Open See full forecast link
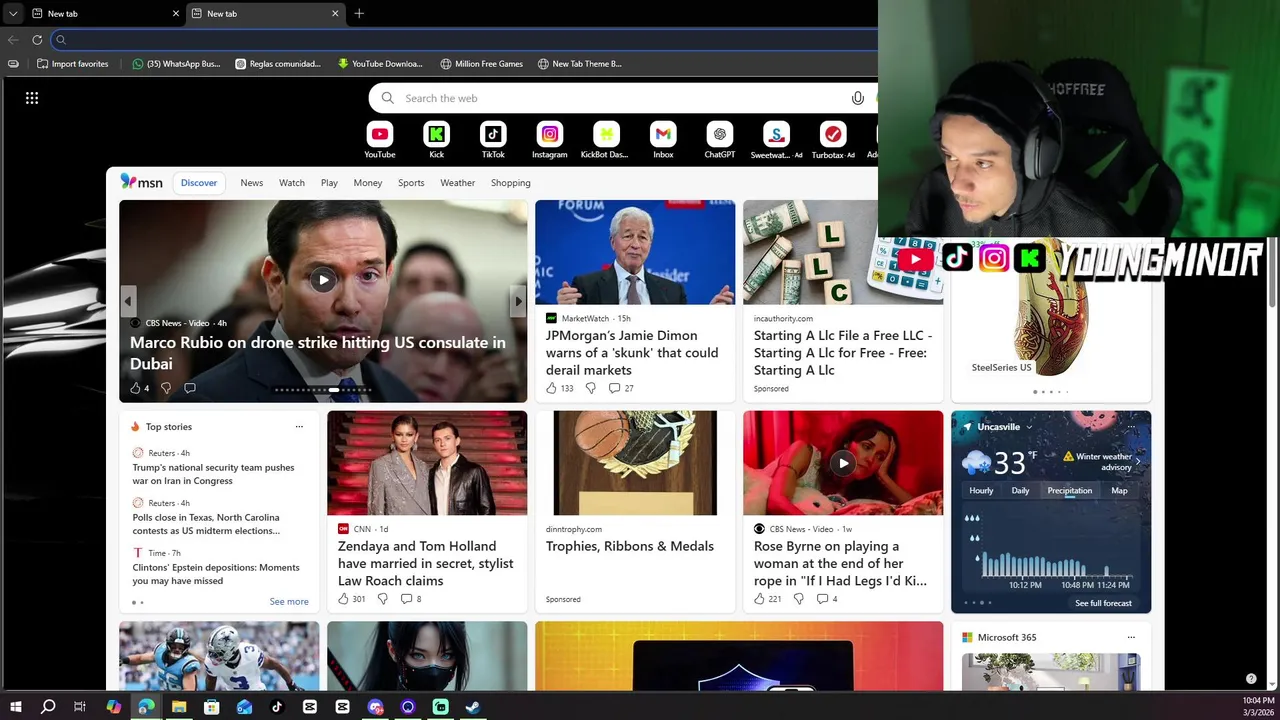Viewport: 1280px width, 720px height. [1103, 603]
